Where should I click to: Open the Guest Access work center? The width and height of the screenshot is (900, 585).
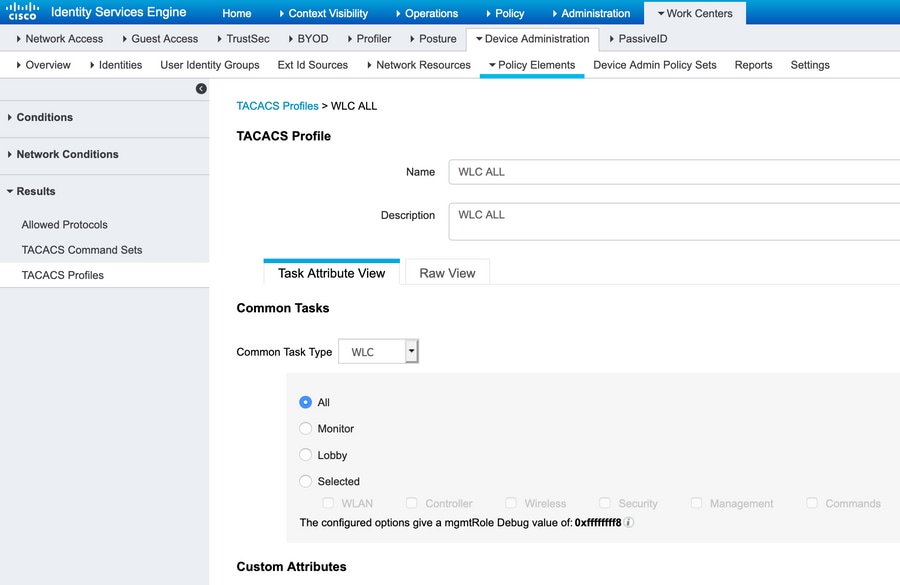click(x=160, y=38)
